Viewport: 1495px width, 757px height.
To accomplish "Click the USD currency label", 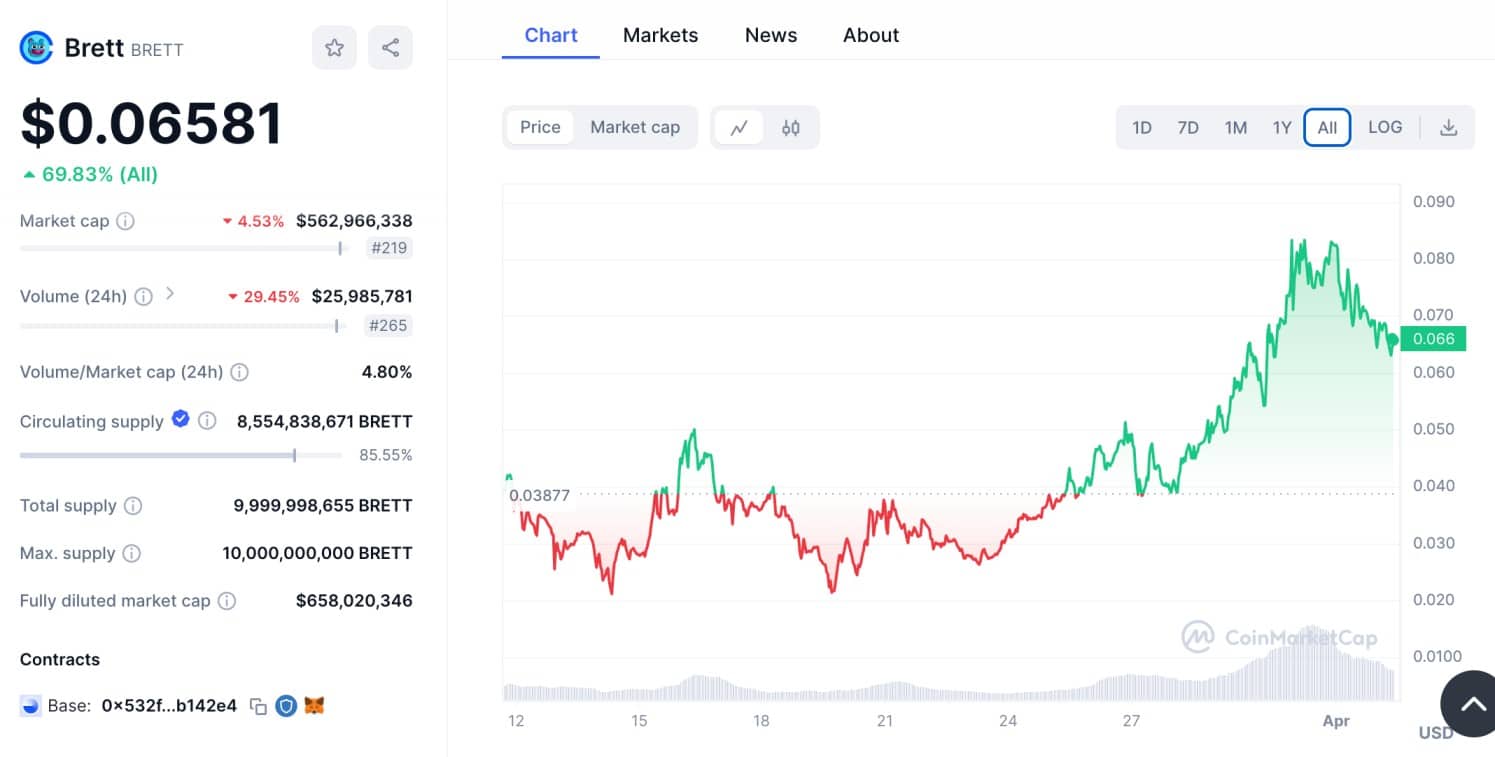I will tap(1436, 733).
